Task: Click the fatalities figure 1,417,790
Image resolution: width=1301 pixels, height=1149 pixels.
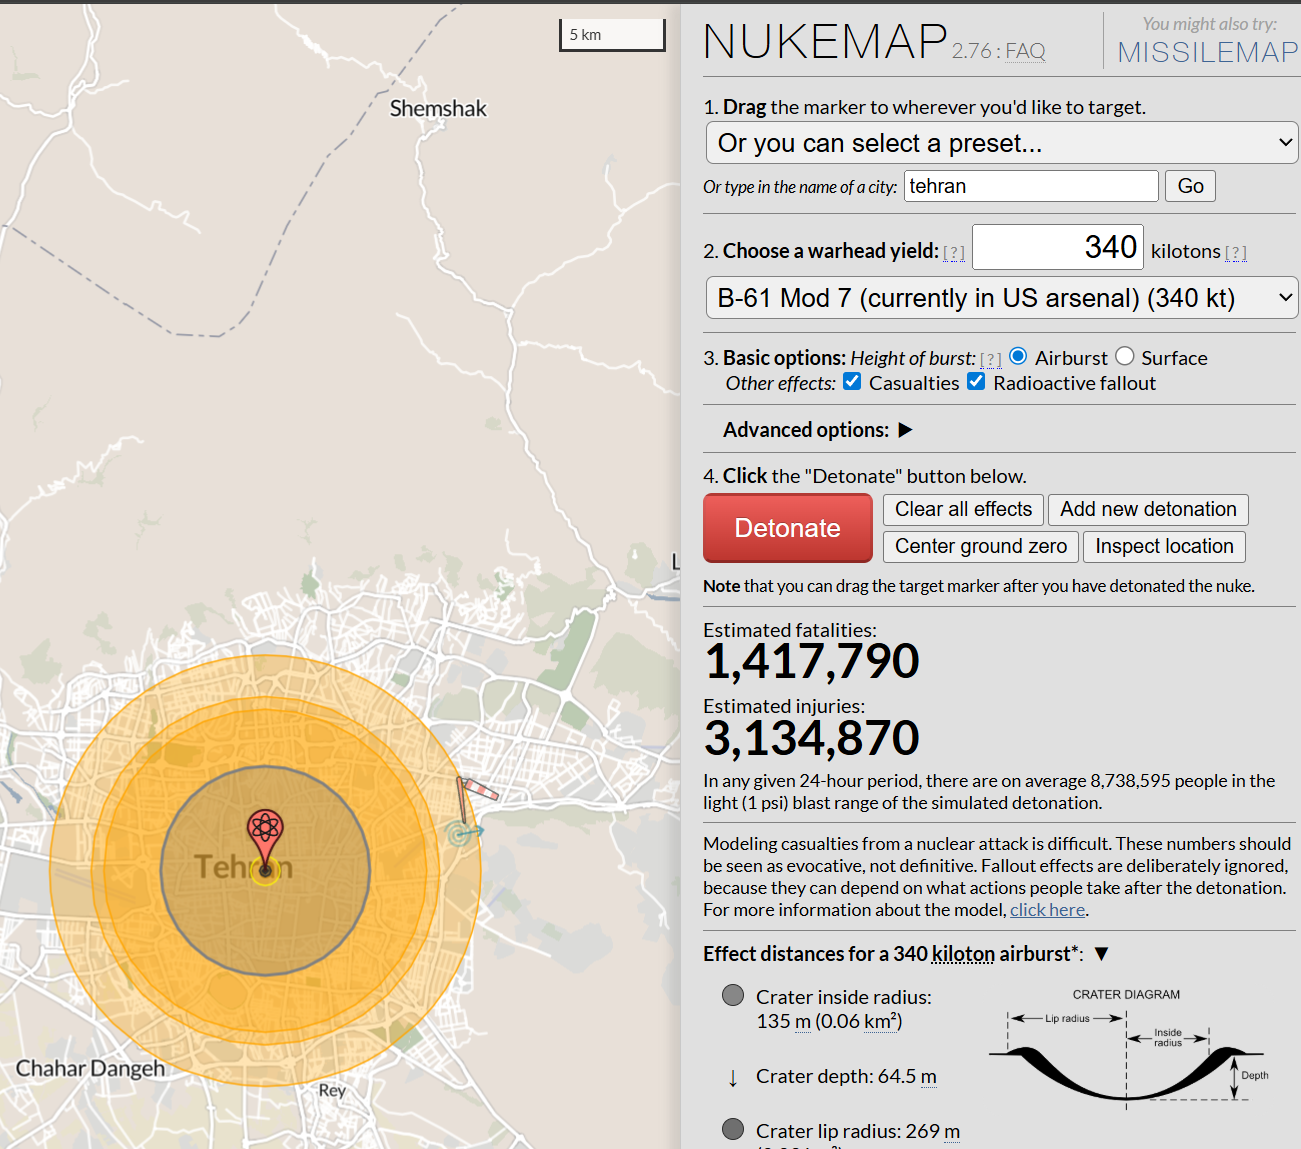Action: tap(811, 661)
